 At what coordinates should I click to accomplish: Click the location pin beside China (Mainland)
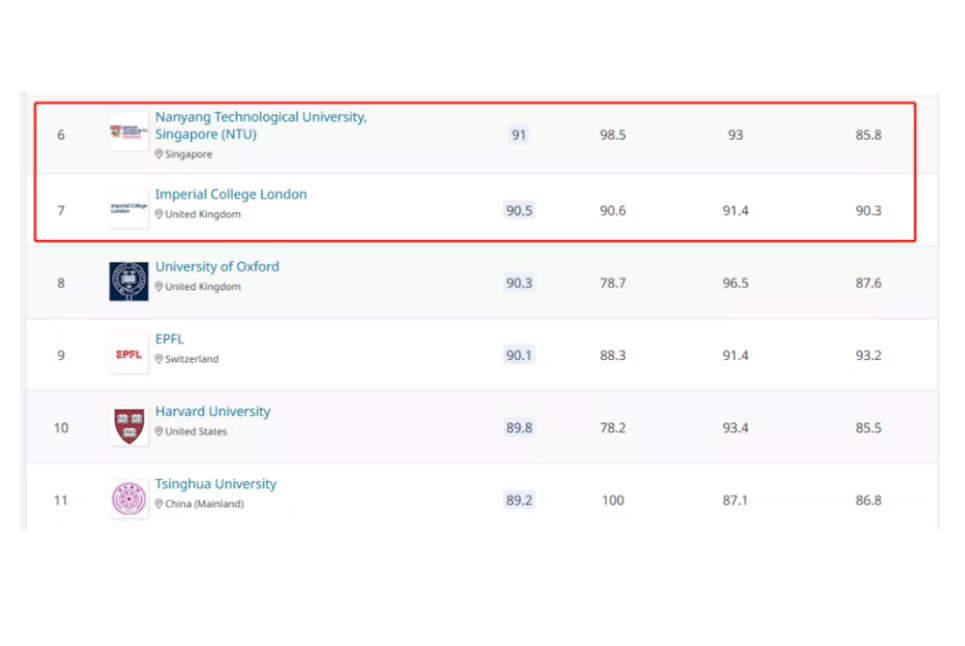tap(159, 504)
